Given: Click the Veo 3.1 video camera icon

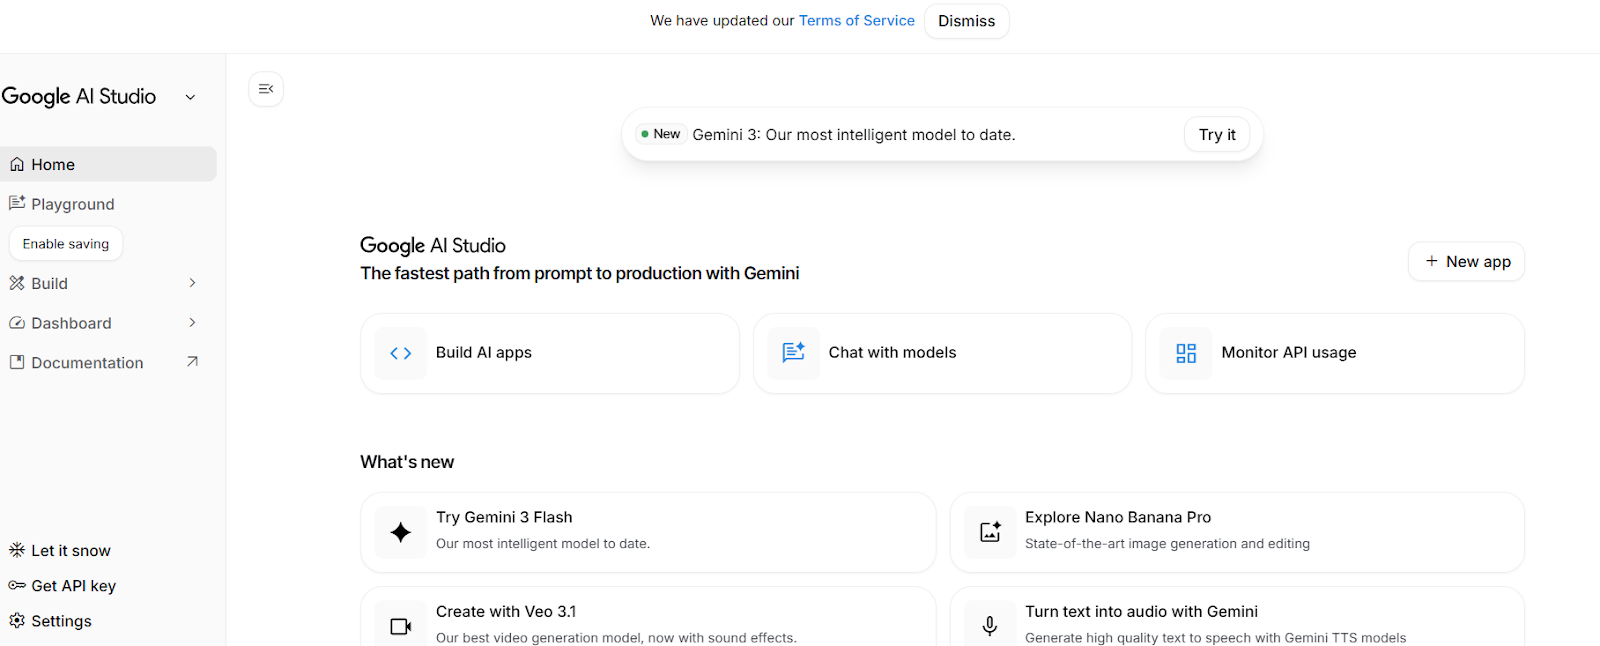Looking at the screenshot, I should click(x=400, y=625).
